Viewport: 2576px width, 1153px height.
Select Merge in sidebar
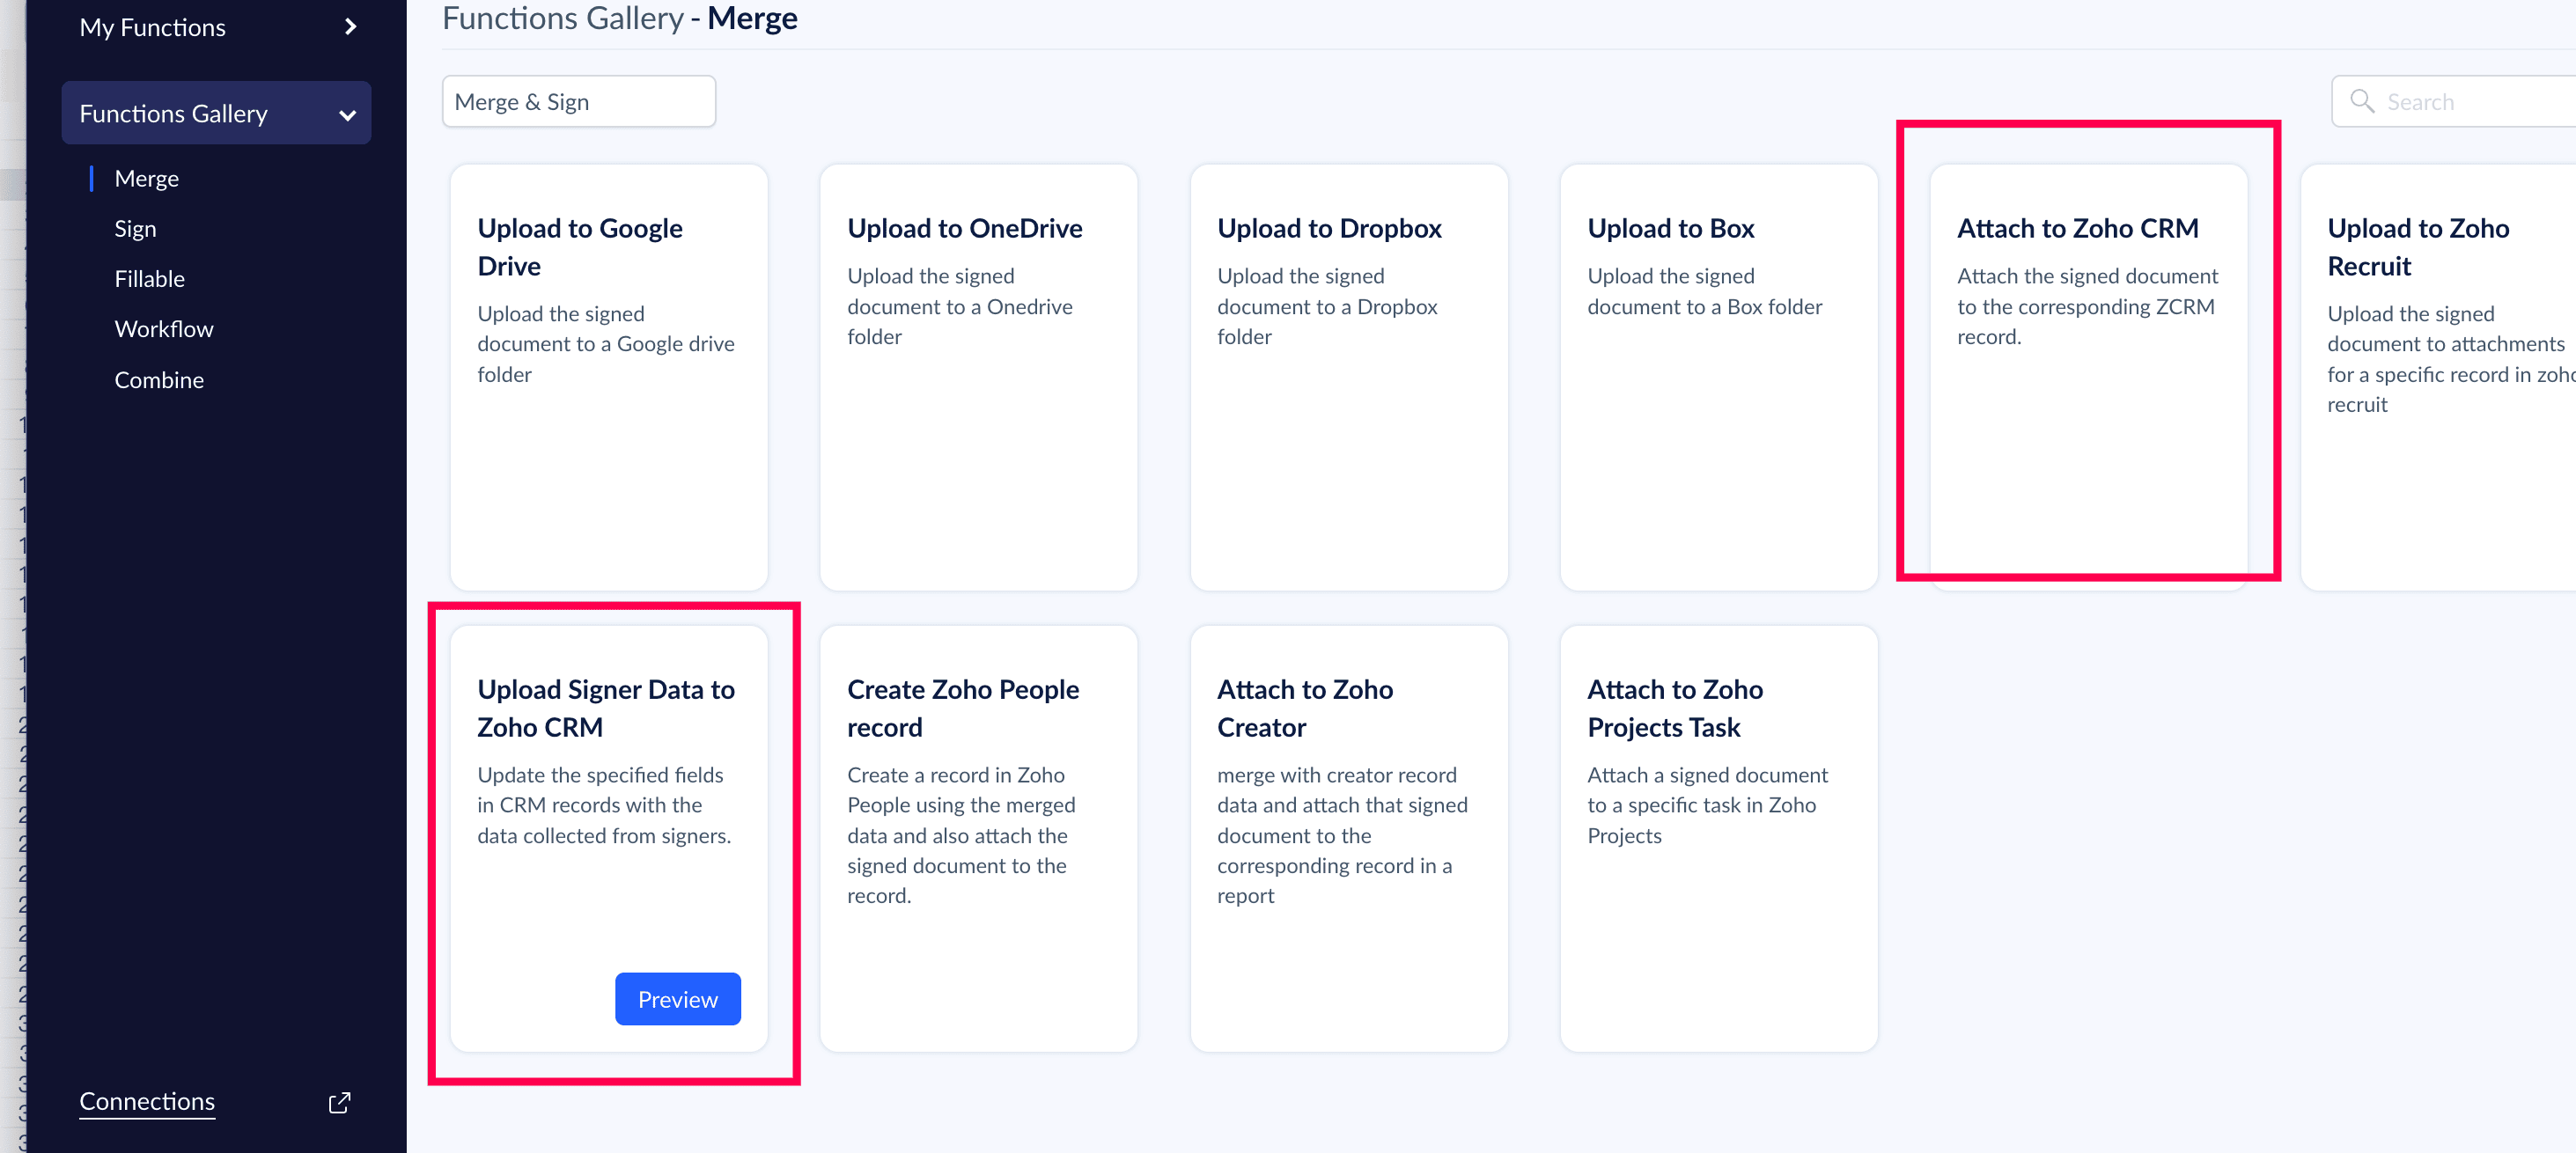pos(146,178)
